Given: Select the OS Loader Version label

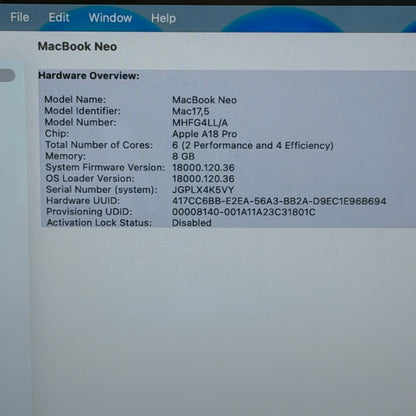Looking at the screenshot, I should (90, 178).
